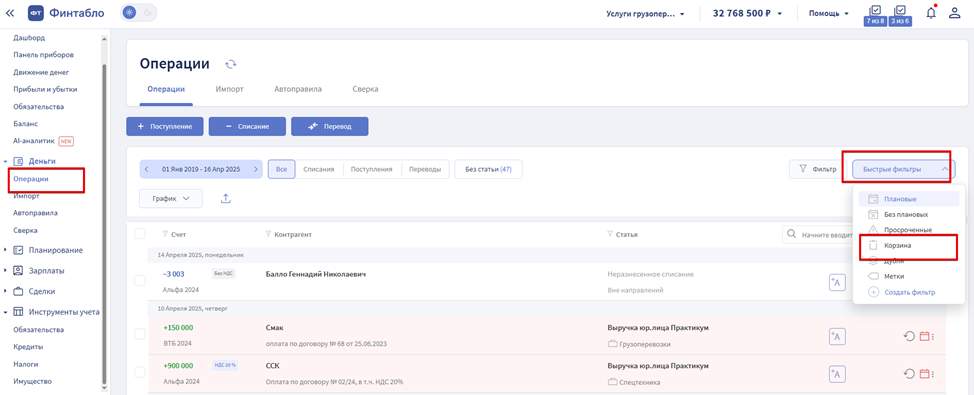974x395 pixels.
Task: Select the Списания segment filter
Action: [x=319, y=169]
